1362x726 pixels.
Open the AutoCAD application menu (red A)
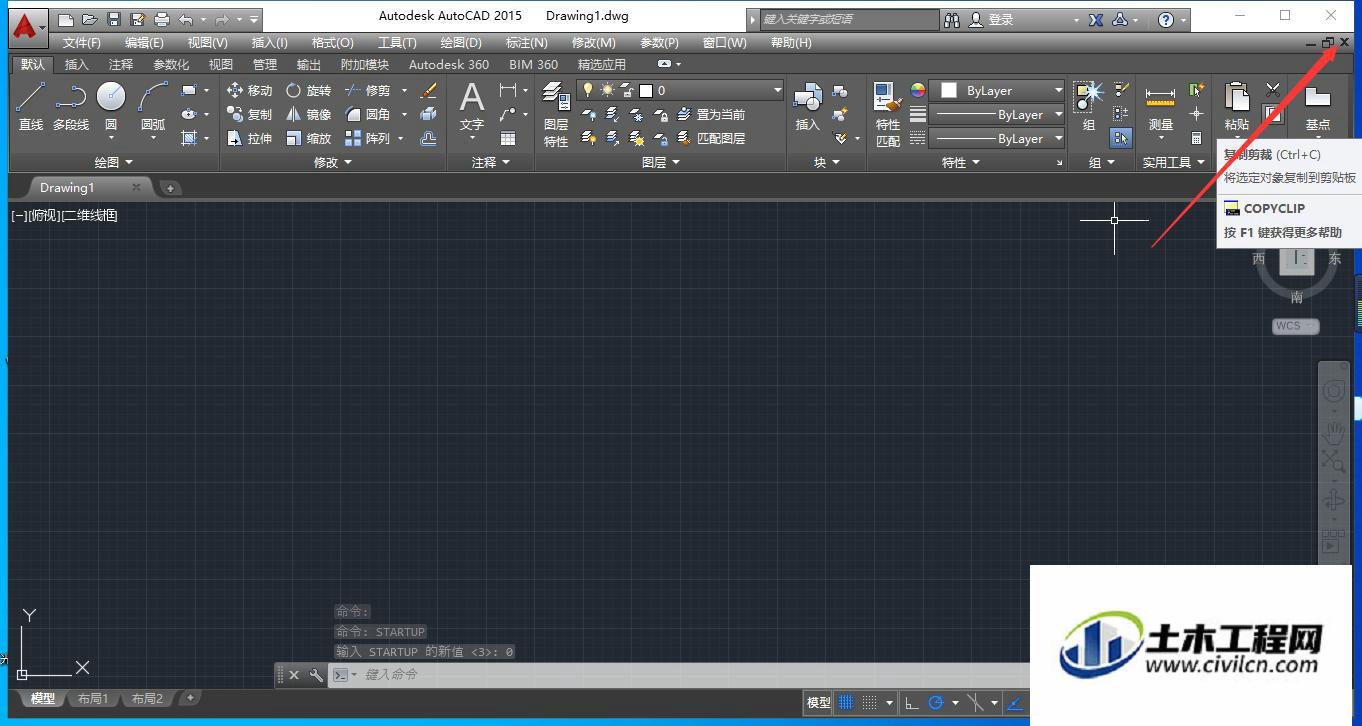26,28
